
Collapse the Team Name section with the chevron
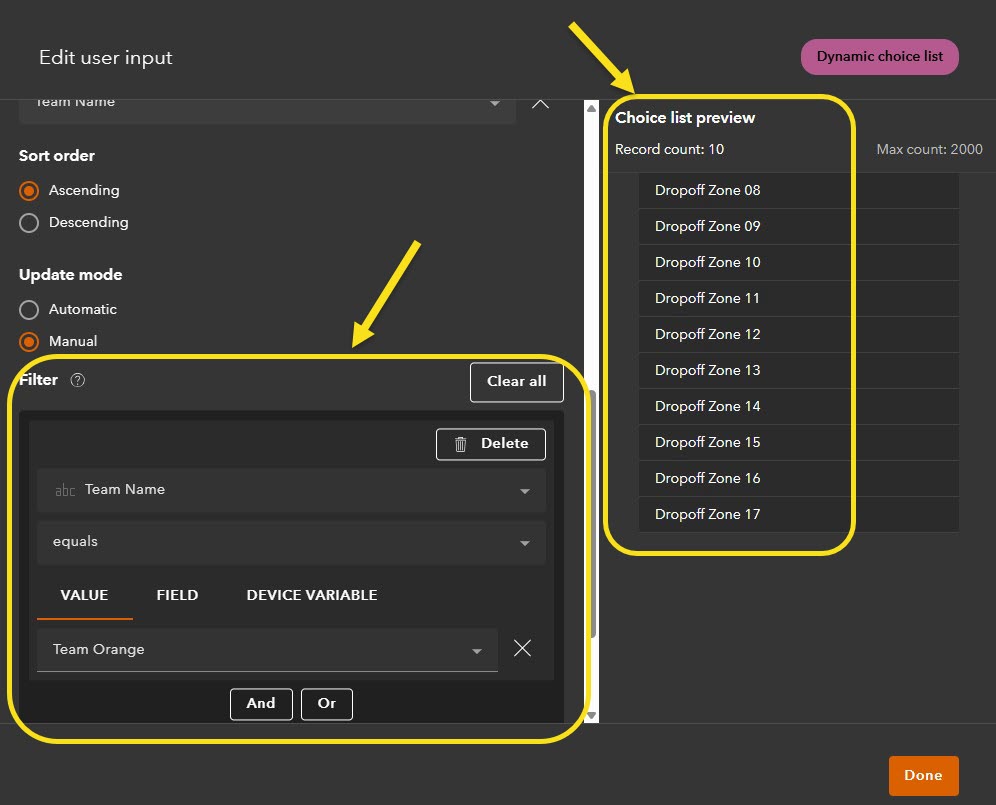[x=540, y=103]
